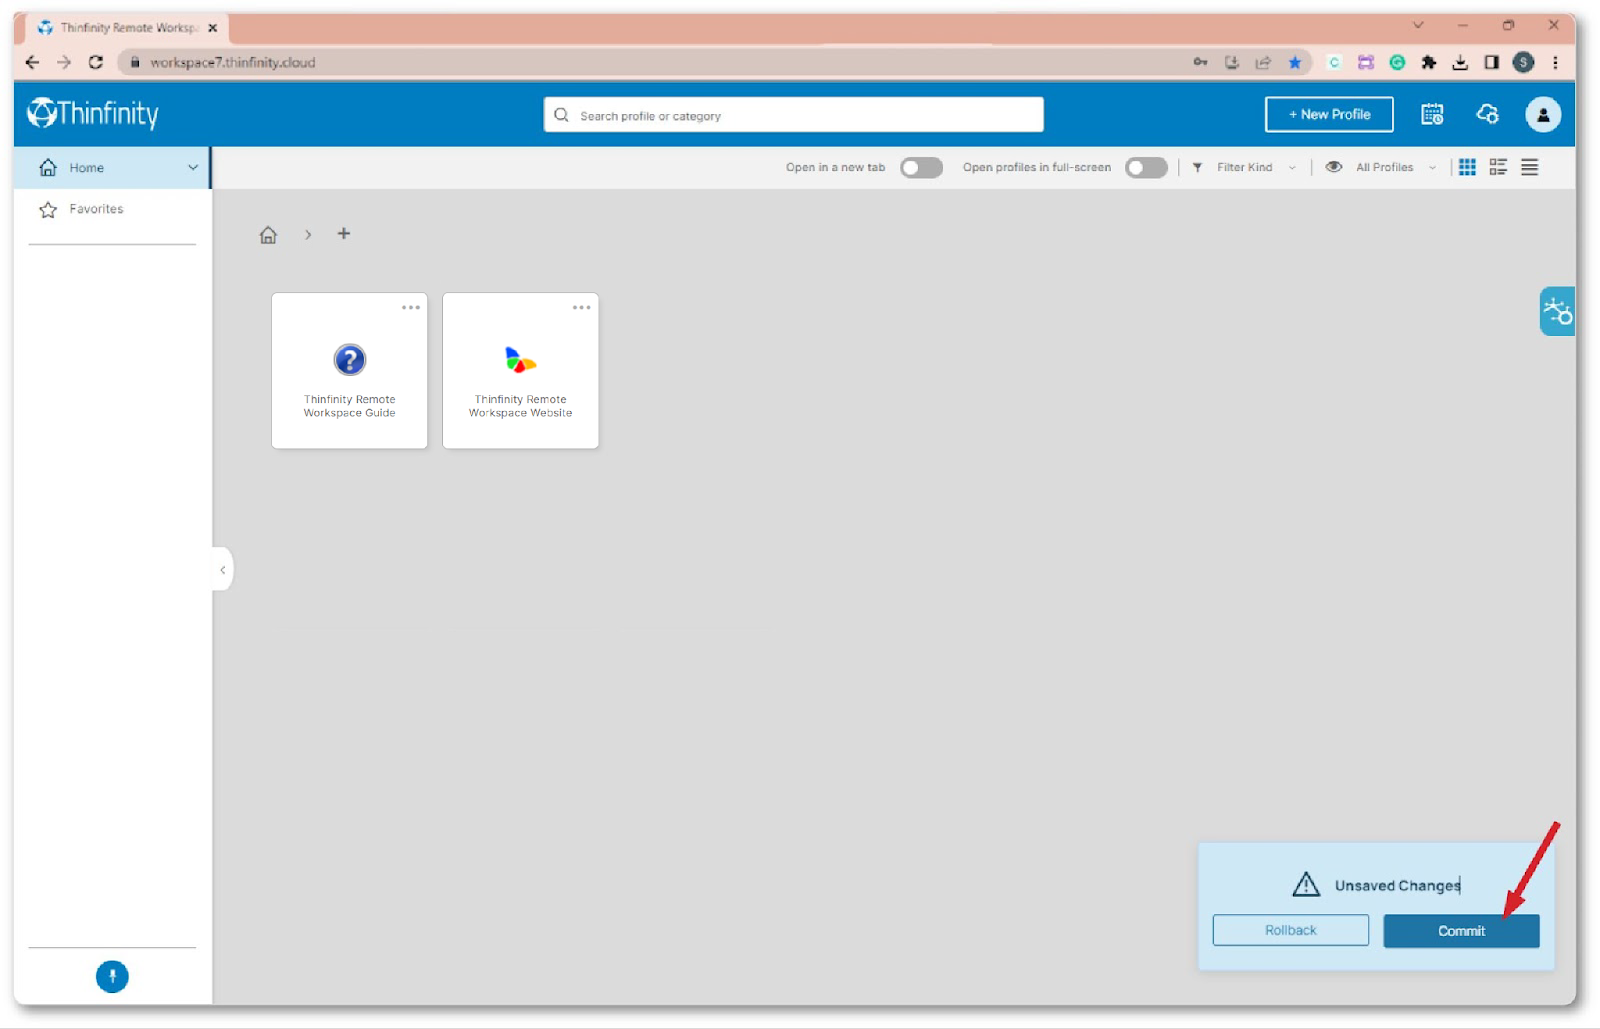The width and height of the screenshot is (1600, 1029).
Task: Open Thinfinity Remote Workspace Website profile
Action: pyautogui.click(x=521, y=371)
